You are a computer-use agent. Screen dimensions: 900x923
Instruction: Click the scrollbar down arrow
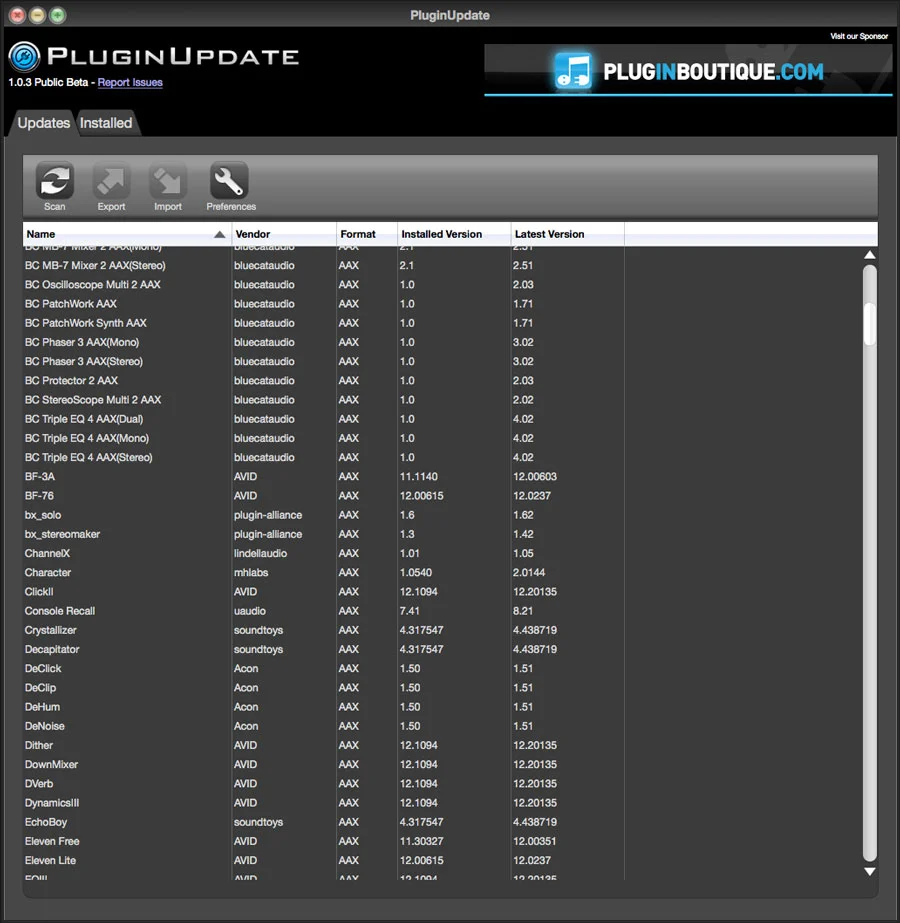click(869, 871)
